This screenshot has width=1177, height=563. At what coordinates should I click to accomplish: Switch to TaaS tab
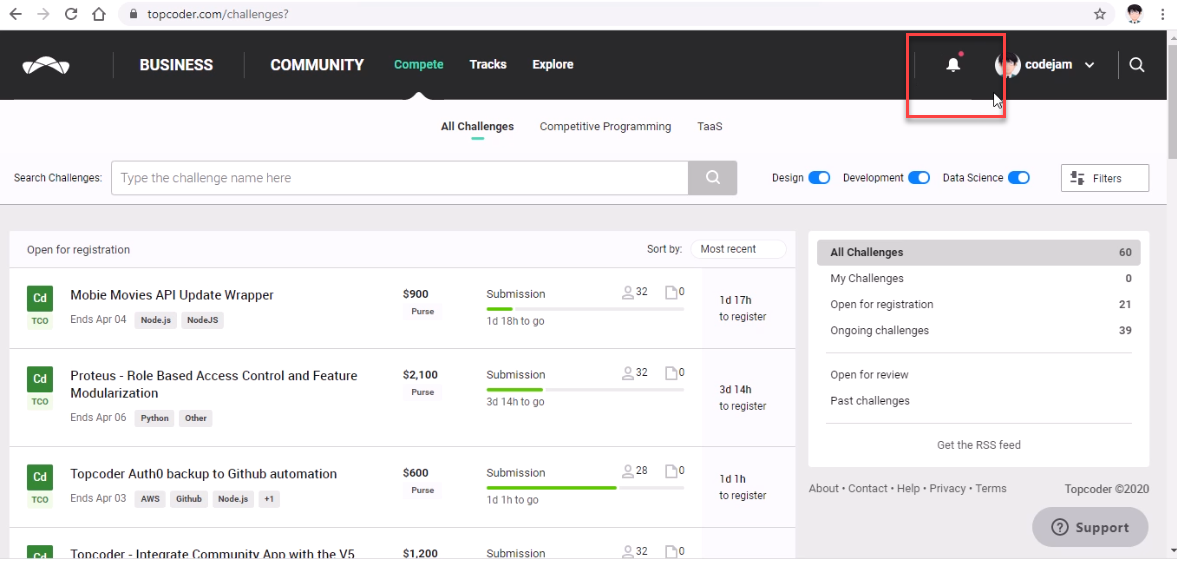point(709,127)
